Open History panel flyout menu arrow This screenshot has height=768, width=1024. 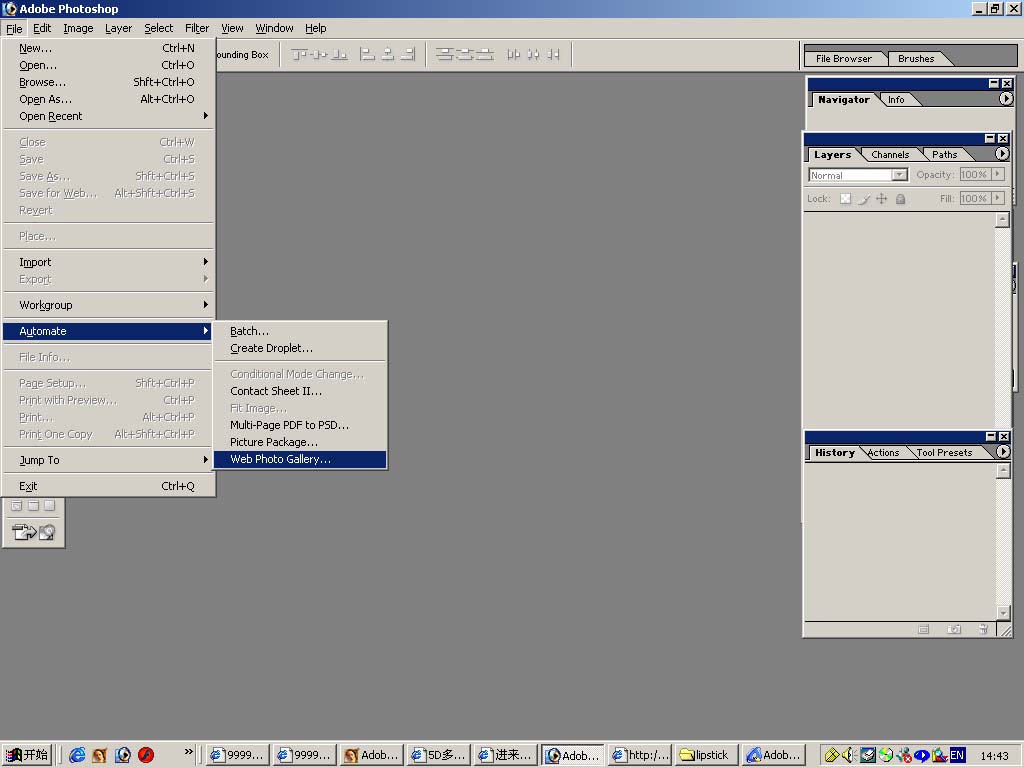(x=1003, y=451)
